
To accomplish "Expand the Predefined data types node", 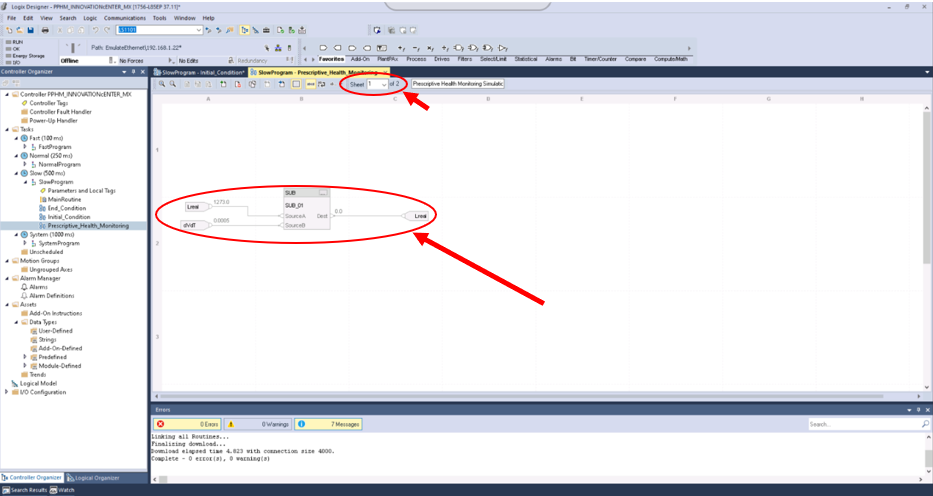I will (x=25, y=357).
